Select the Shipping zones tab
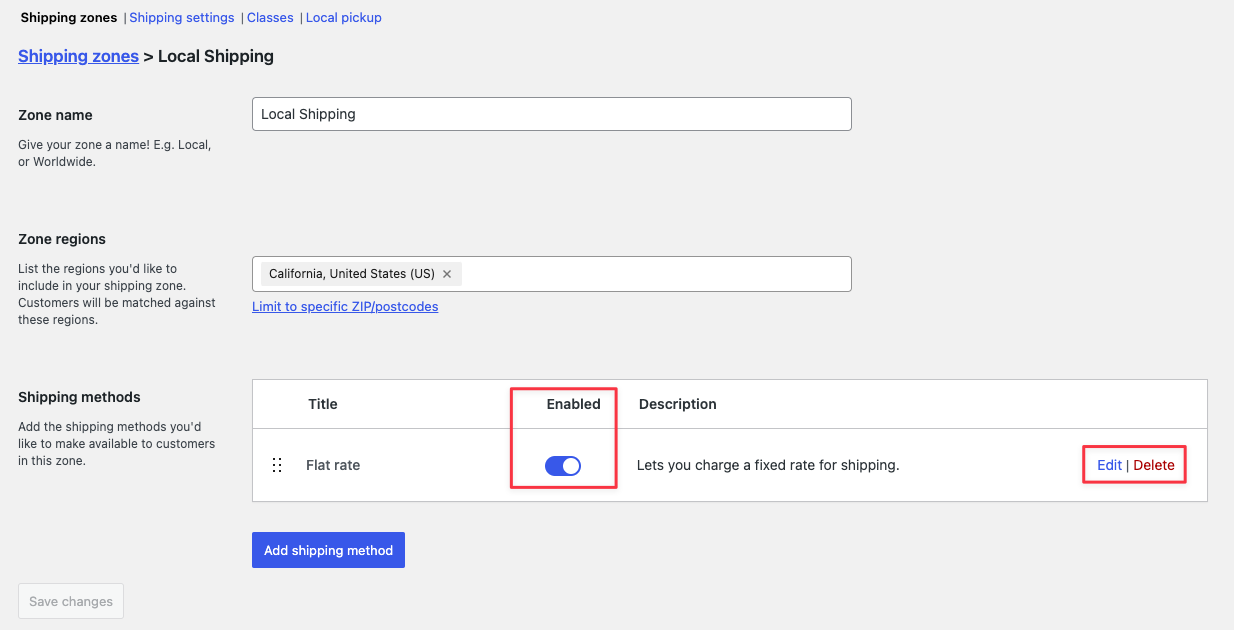The width and height of the screenshot is (1234, 630). 68,17
